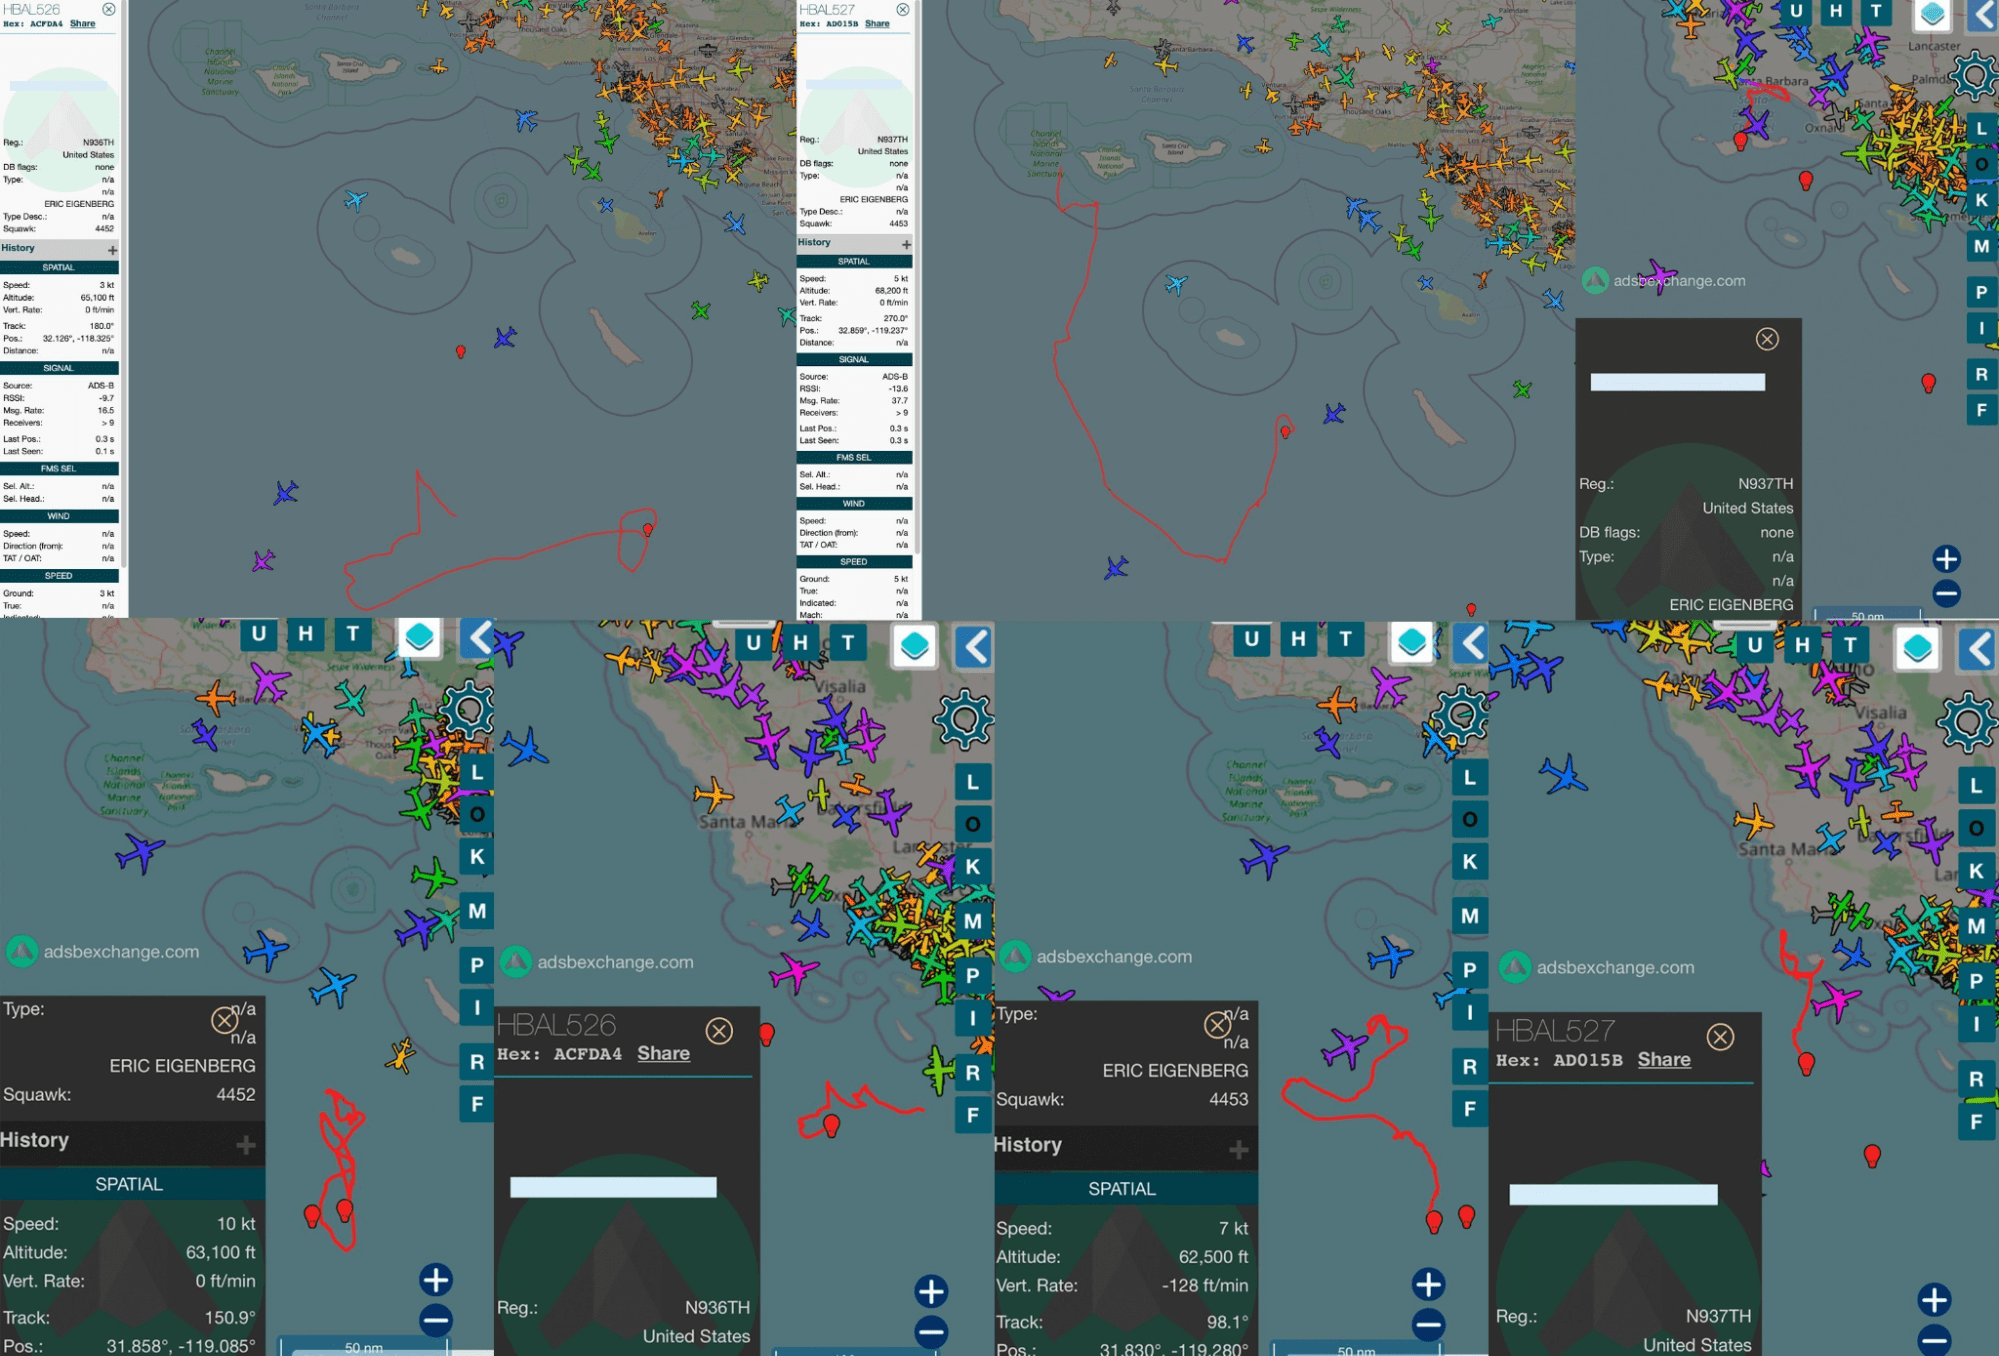Click red balloon marker ending white HBAL526 panel's track
Viewport: 1999px width, 1356px height.
(x=648, y=529)
